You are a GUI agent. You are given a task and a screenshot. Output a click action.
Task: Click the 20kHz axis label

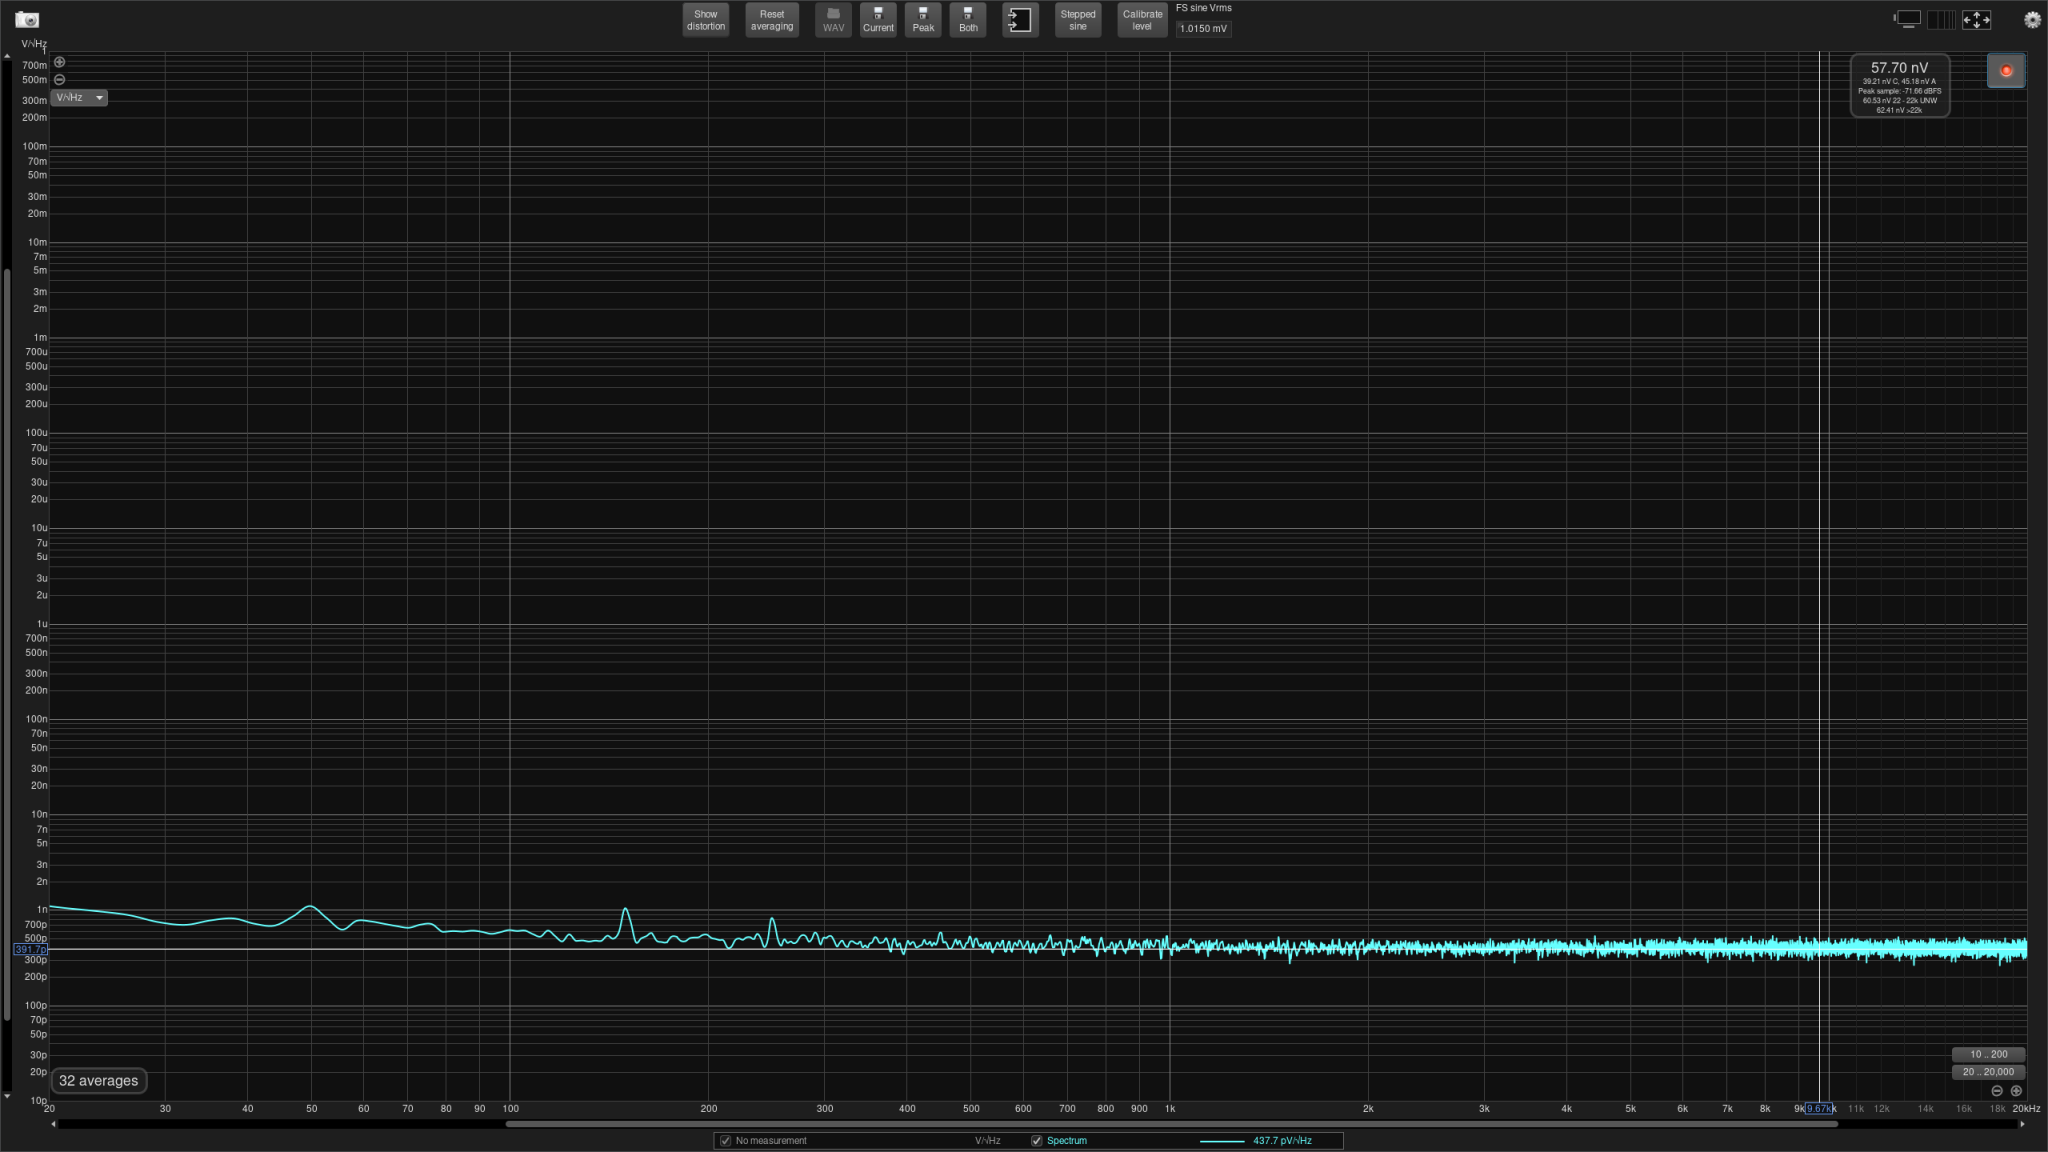click(2026, 1109)
